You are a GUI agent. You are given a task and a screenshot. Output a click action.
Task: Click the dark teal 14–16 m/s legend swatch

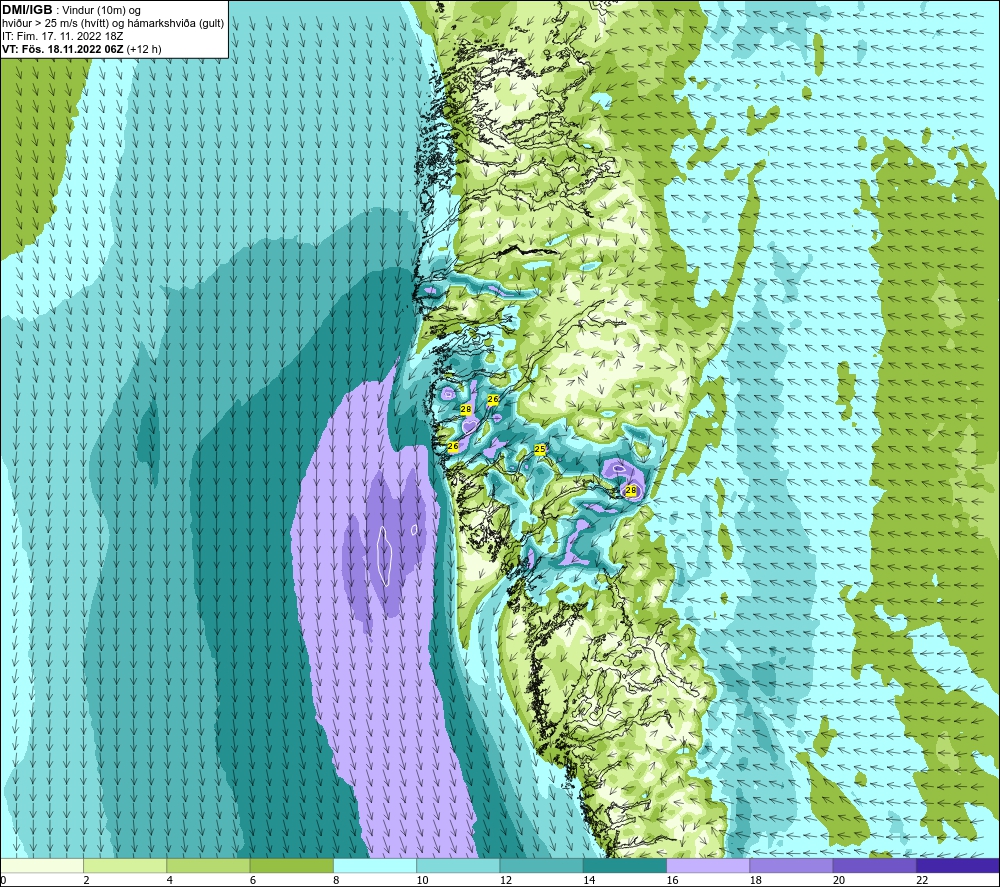[625, 865]
